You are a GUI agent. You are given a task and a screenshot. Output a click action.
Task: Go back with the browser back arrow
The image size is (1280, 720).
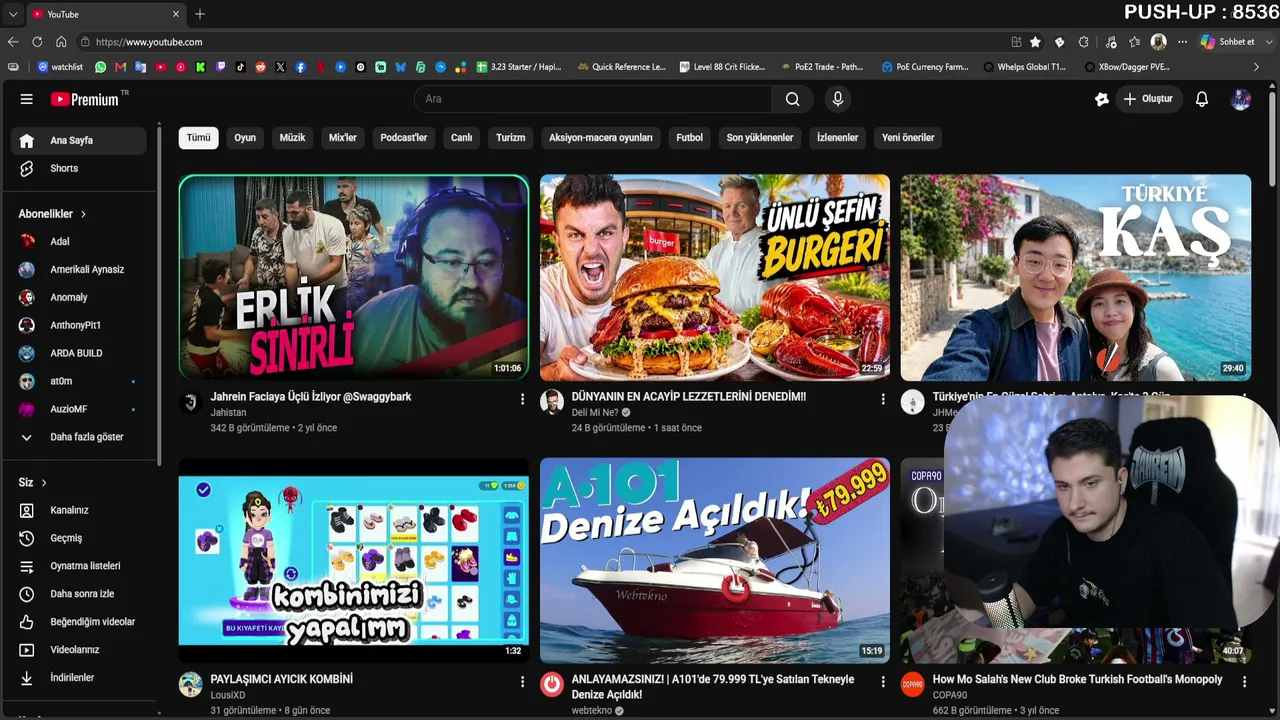pyautogui.click(x=13, y=42)
